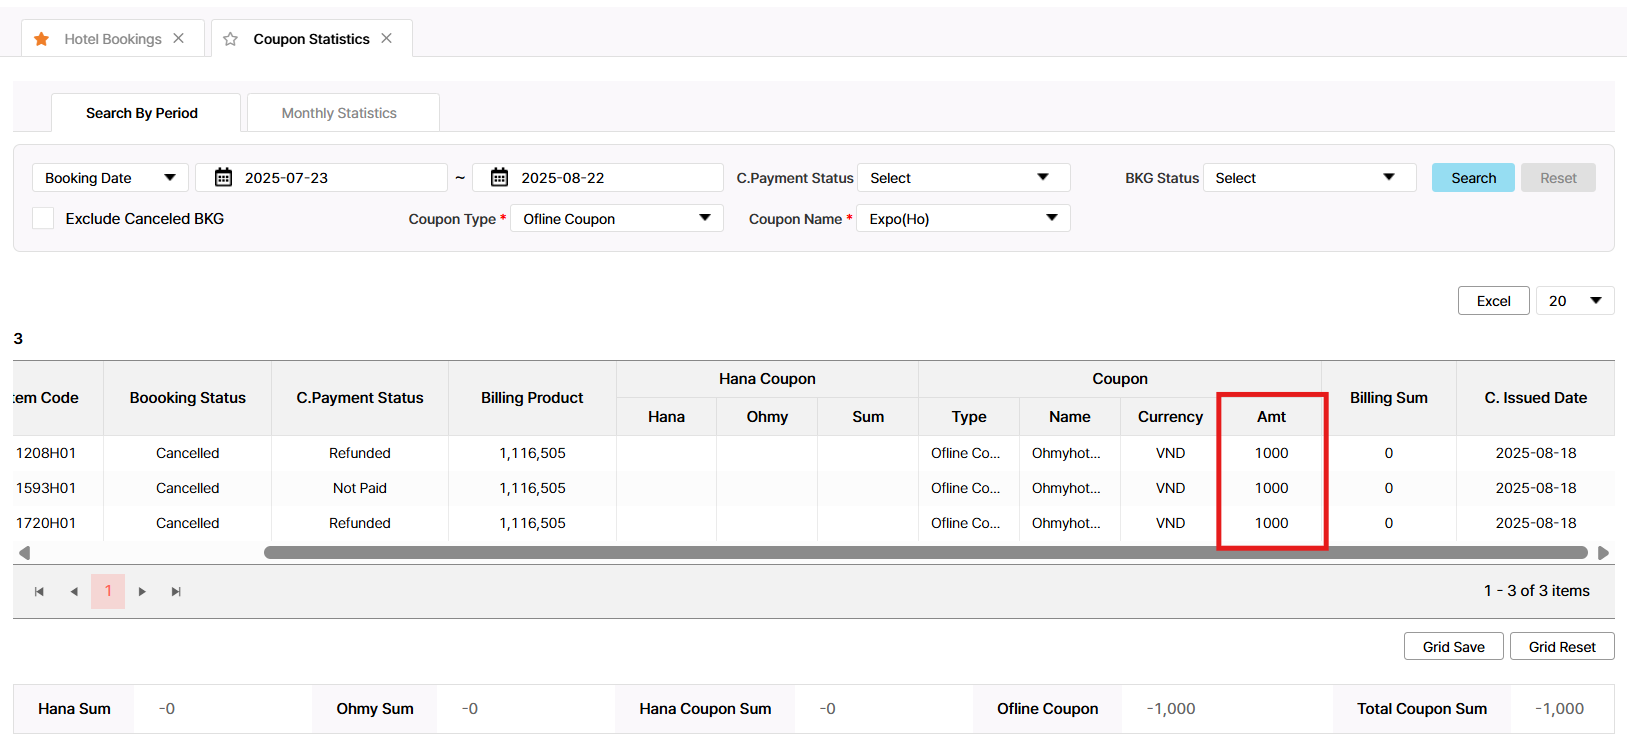Go to the previous page of results
Image resolution: width=1627 pixels, height=755 pixels.
pyautogui.click(x=74, y=592)
